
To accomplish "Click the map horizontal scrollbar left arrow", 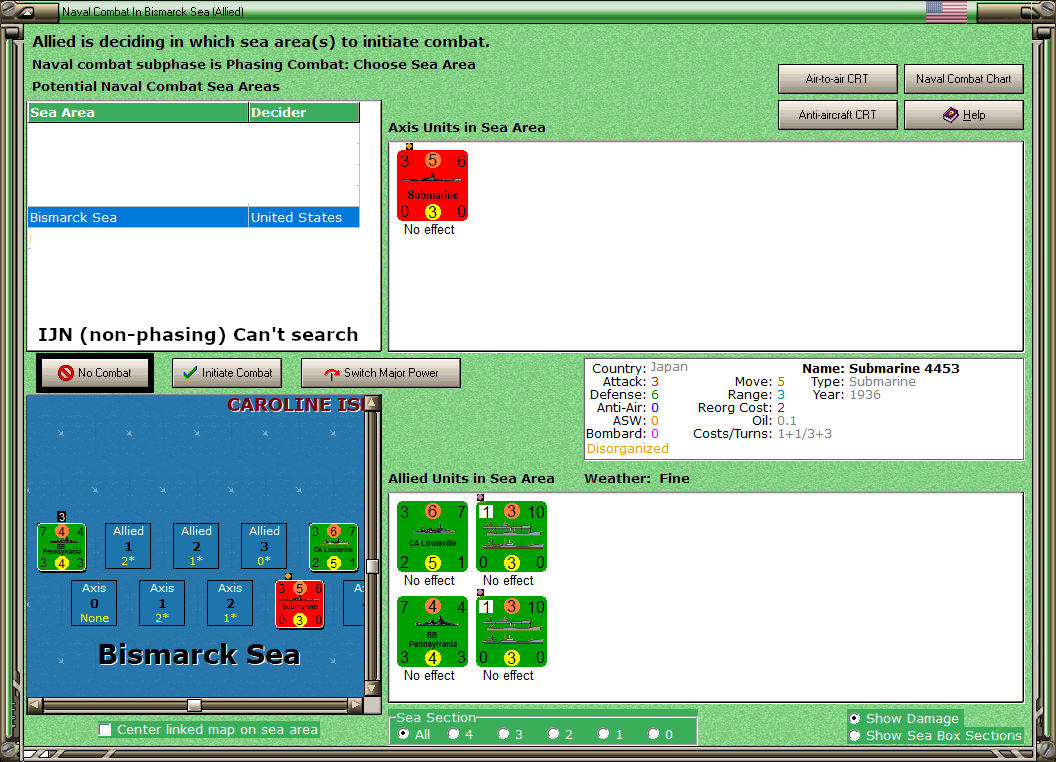I will point(35,705).
